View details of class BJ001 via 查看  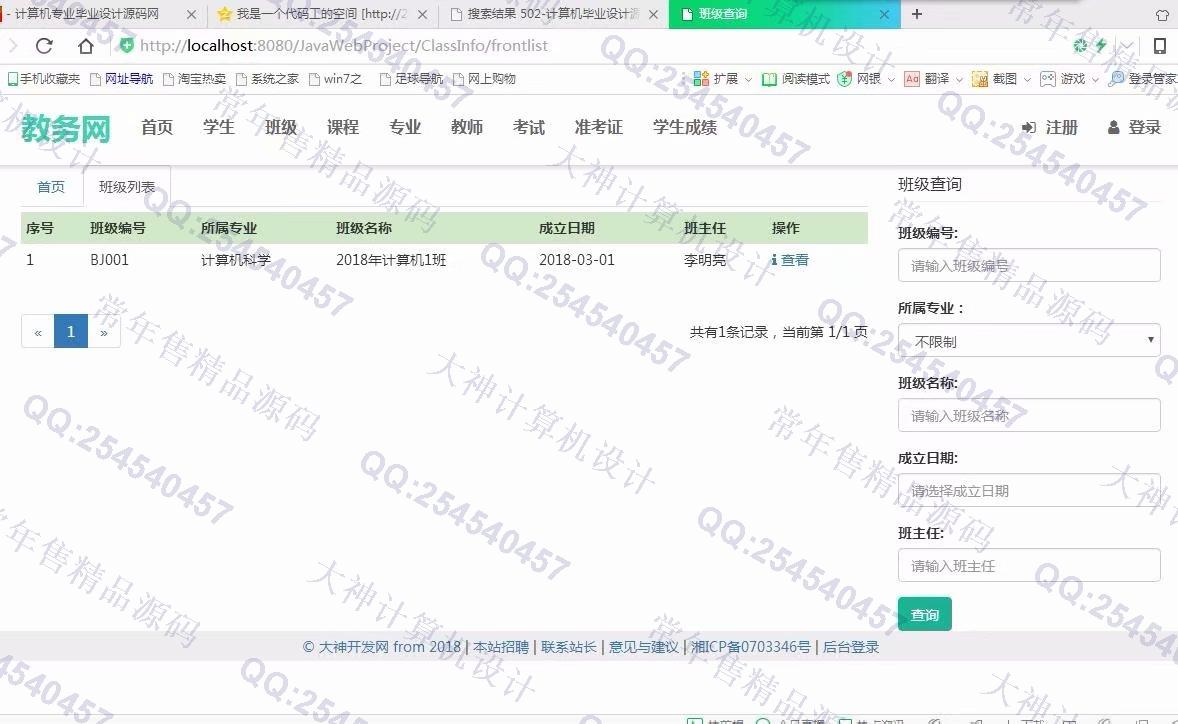790,260
